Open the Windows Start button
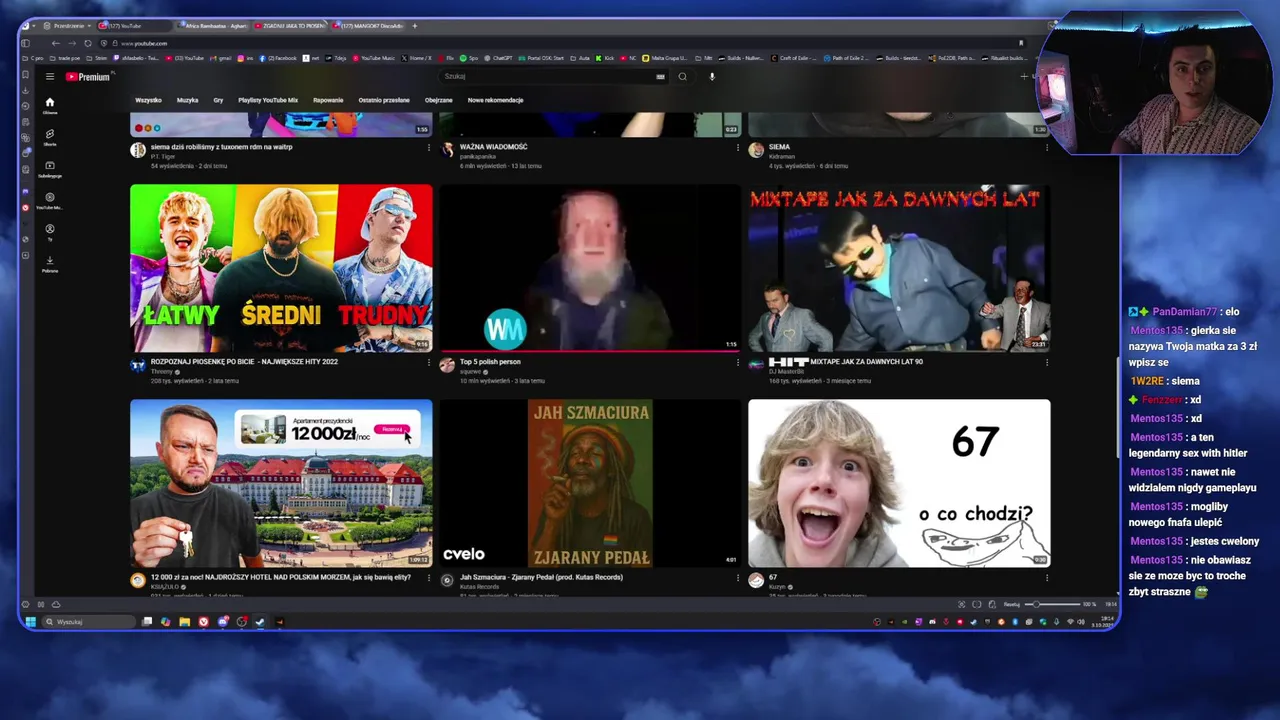1280x720 pixels. click(x=30, y=622)
